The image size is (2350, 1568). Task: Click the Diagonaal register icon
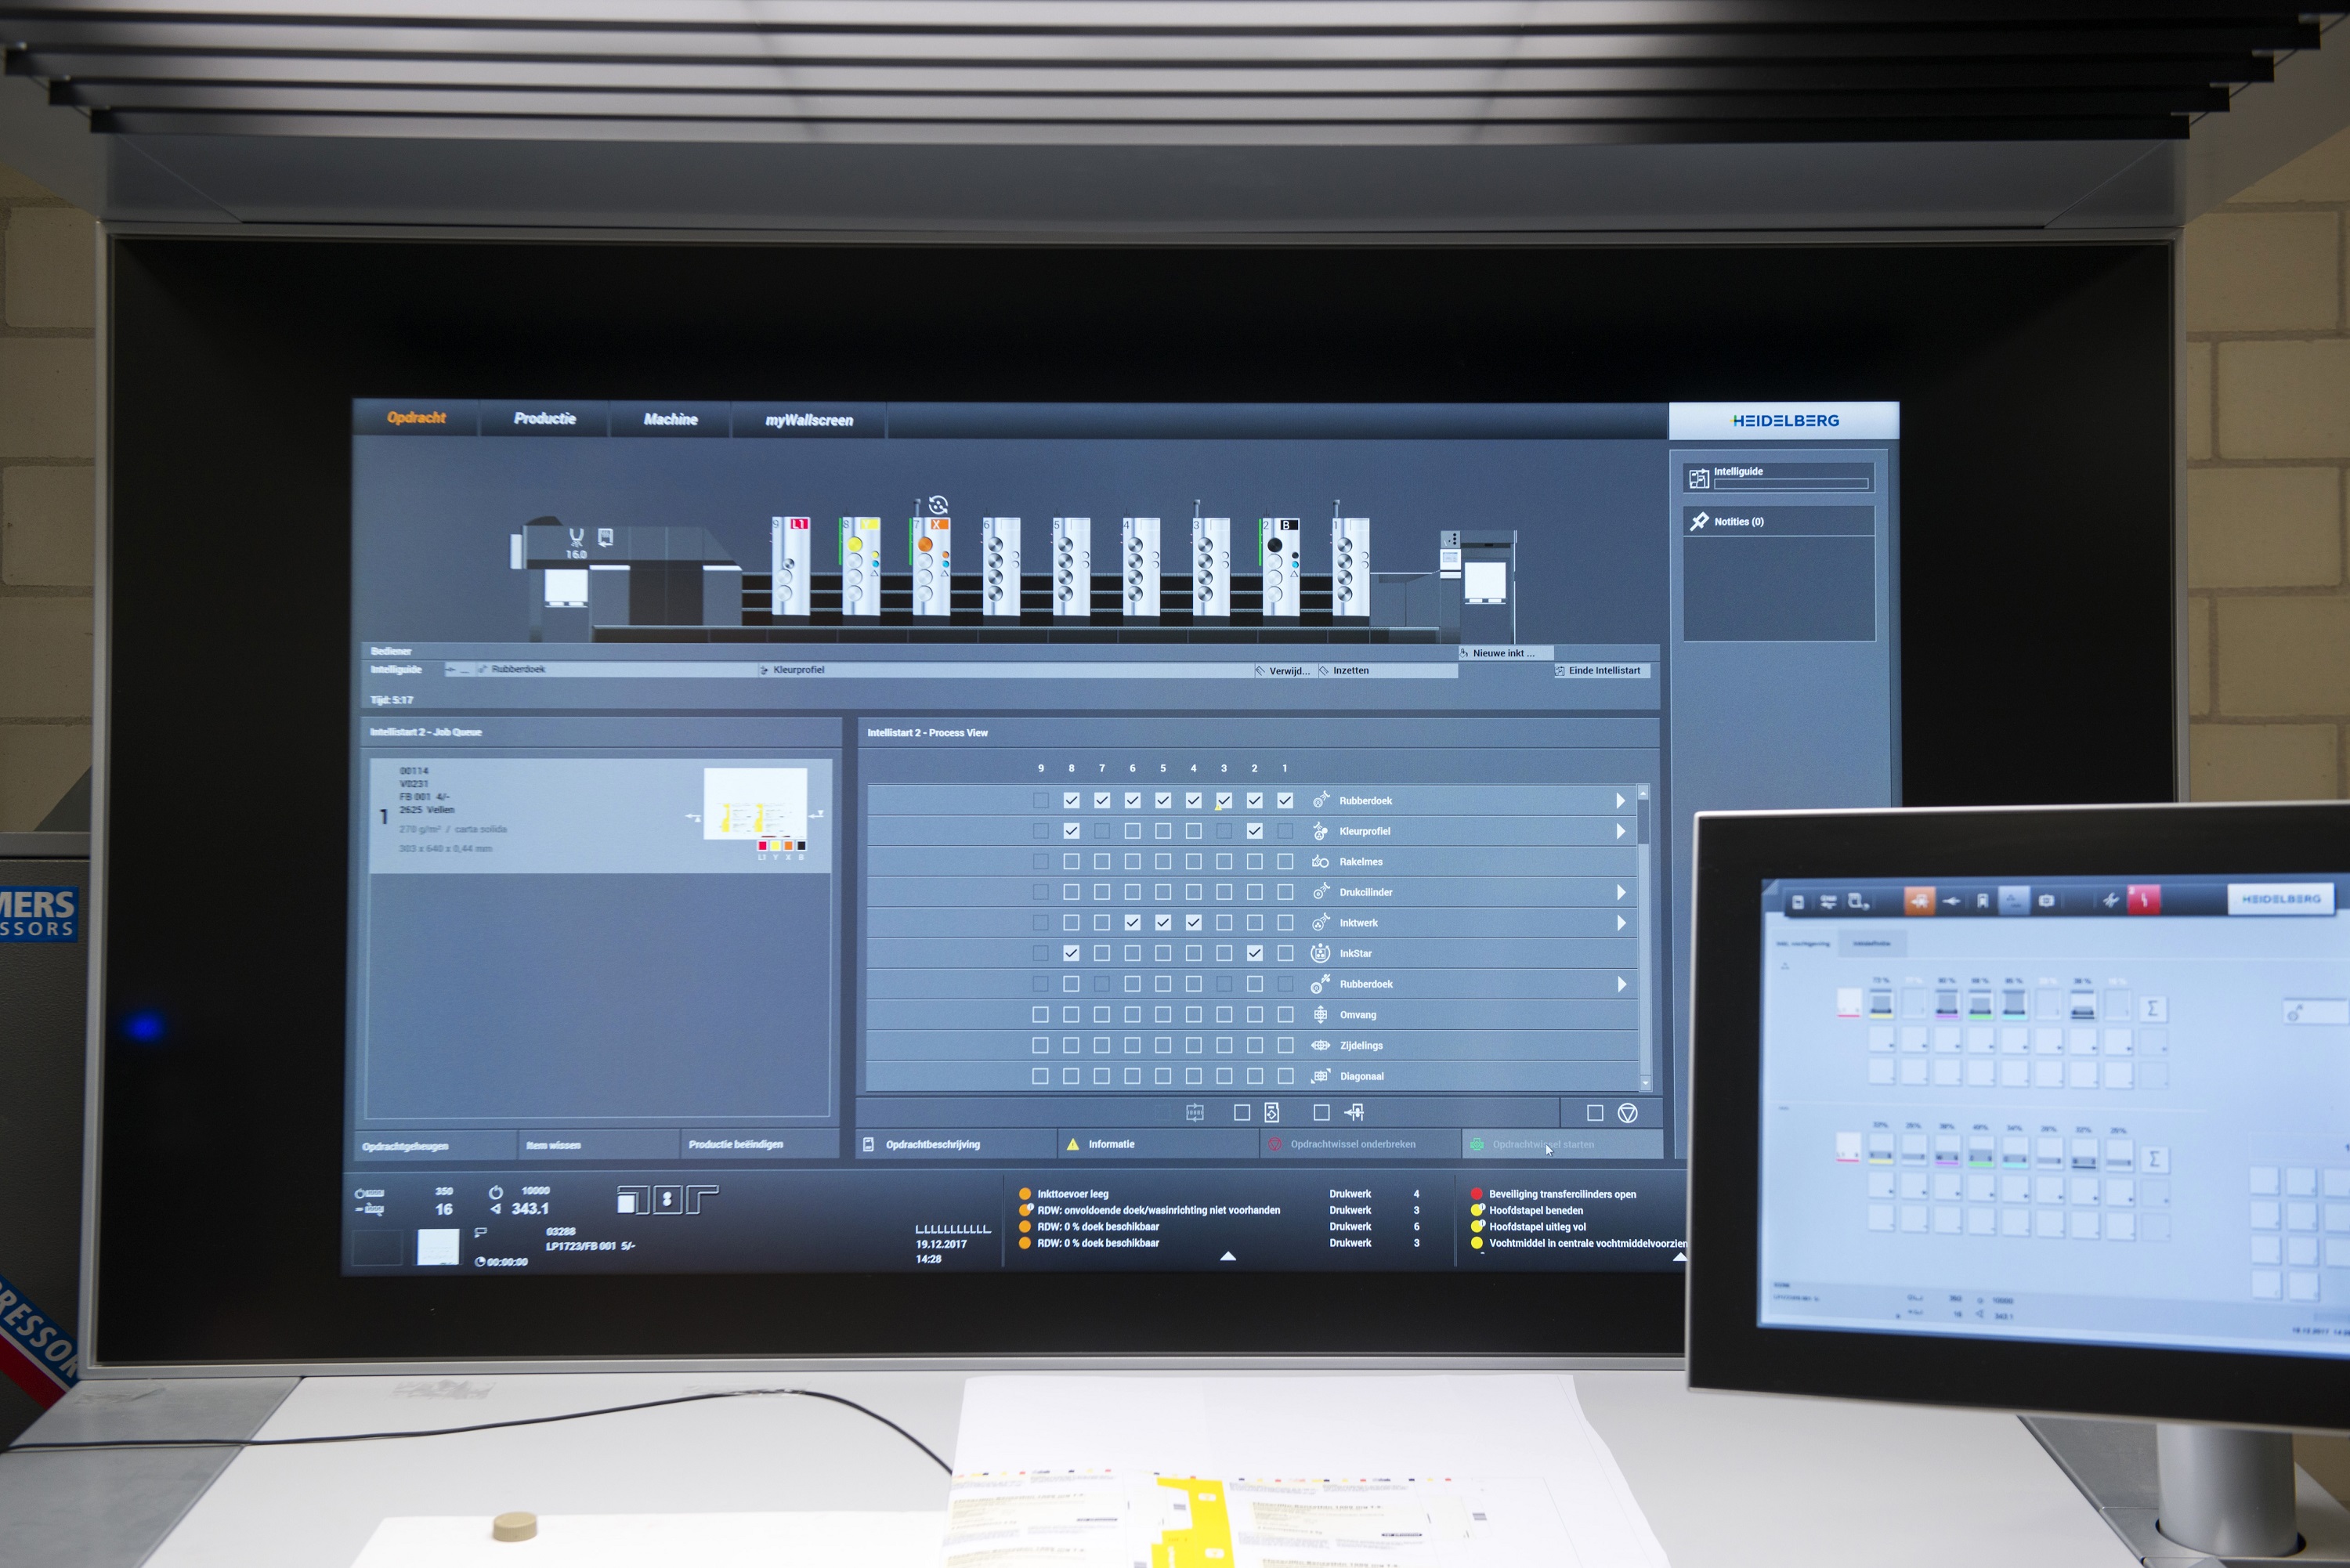1320,1076
